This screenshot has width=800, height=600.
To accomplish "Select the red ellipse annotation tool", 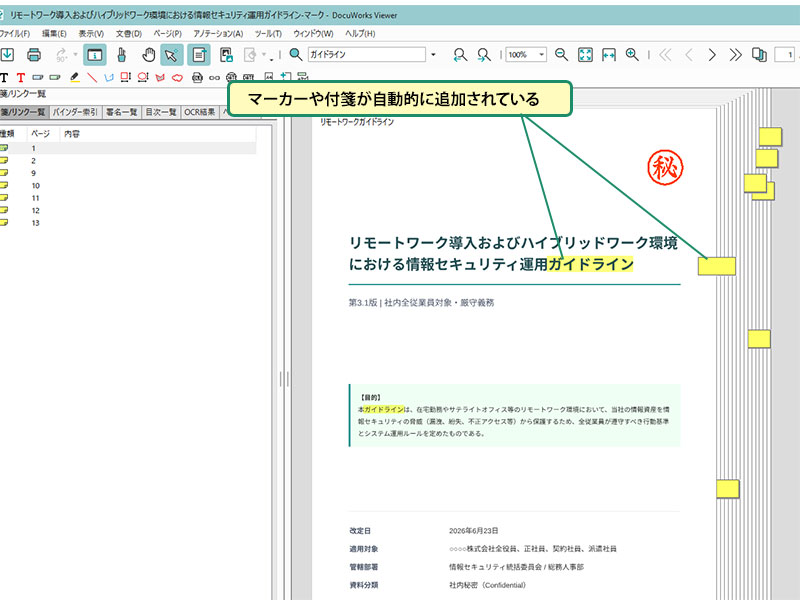I will [143, 78].
